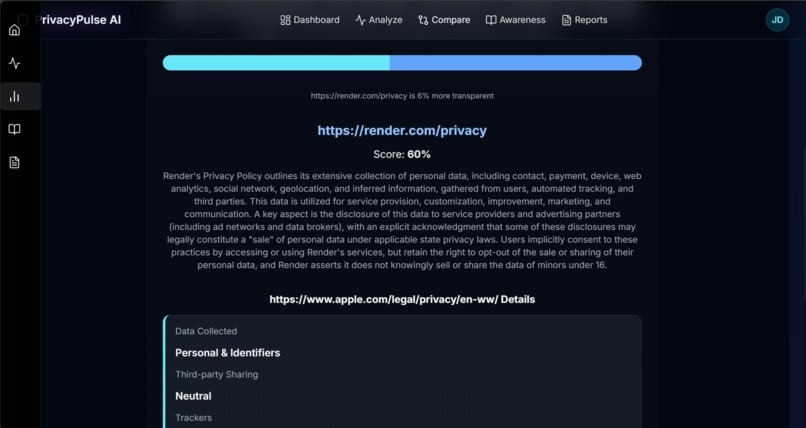Open the Awareness nav item
This screenshot has height=428, width=806.
pyautogui.click(x=516, y=20)
